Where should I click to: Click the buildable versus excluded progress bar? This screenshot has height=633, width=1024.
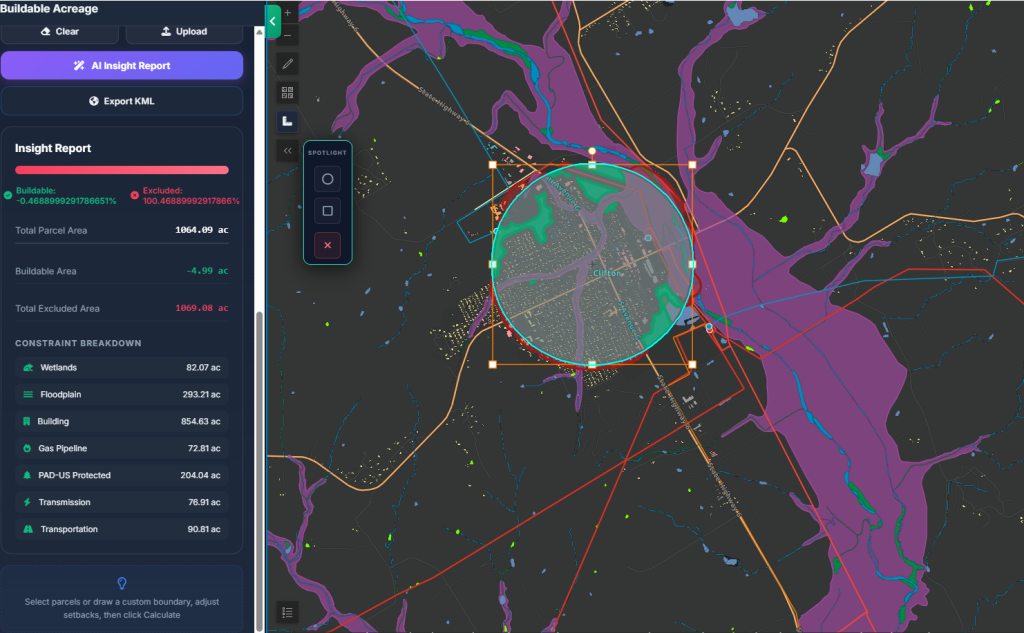coord(122,170)
